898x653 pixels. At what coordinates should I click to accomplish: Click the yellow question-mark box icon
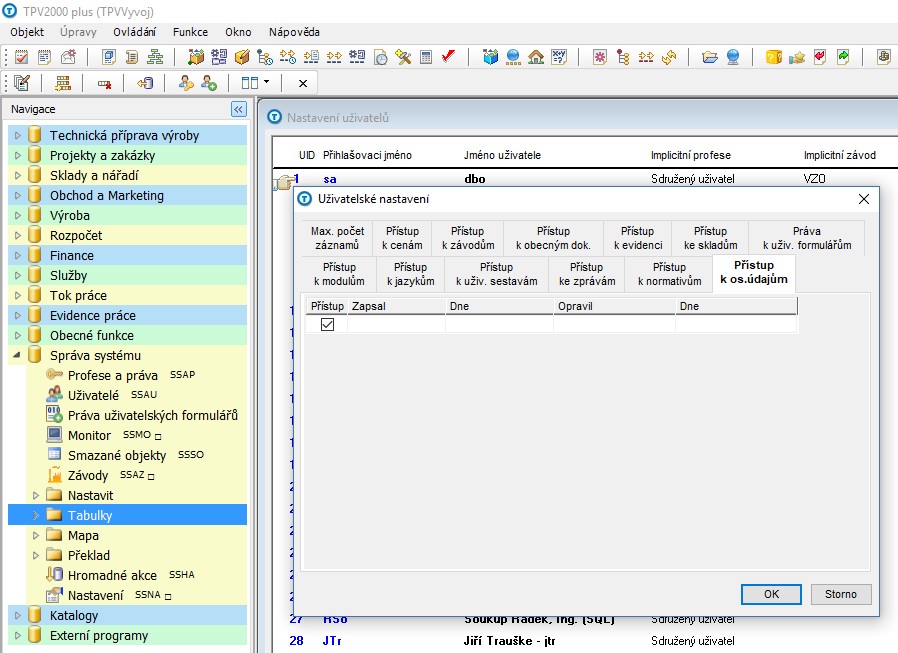click(x=773, y=57)
